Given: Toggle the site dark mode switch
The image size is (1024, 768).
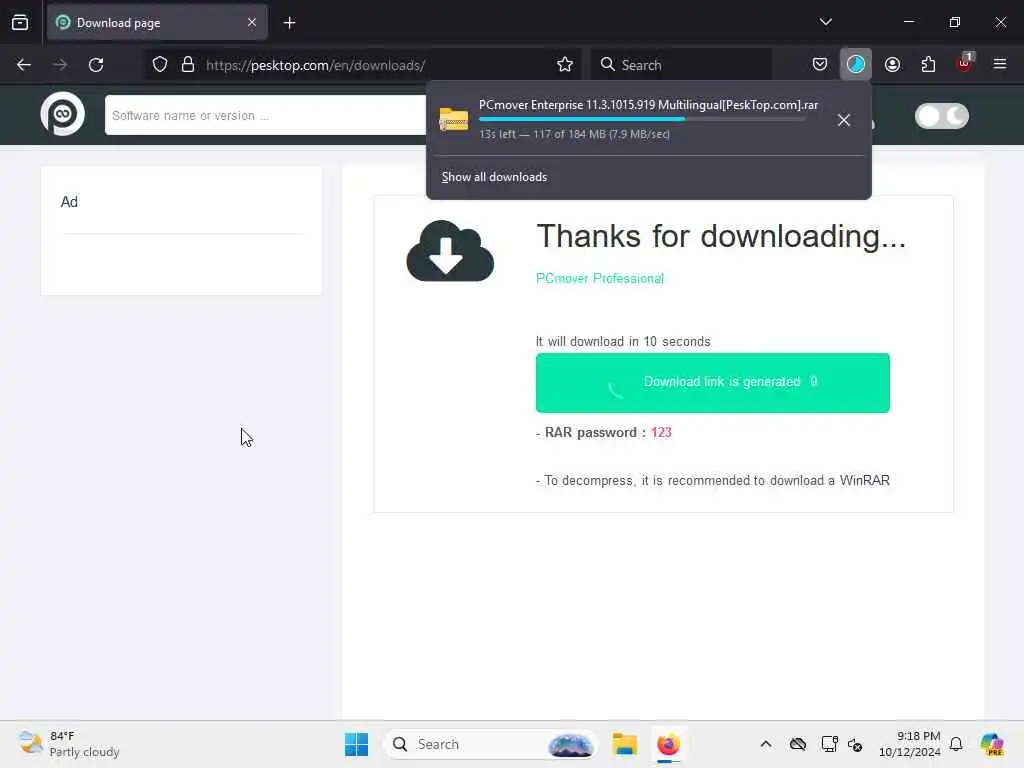Looking at the screenshot, I should point(941,116).
